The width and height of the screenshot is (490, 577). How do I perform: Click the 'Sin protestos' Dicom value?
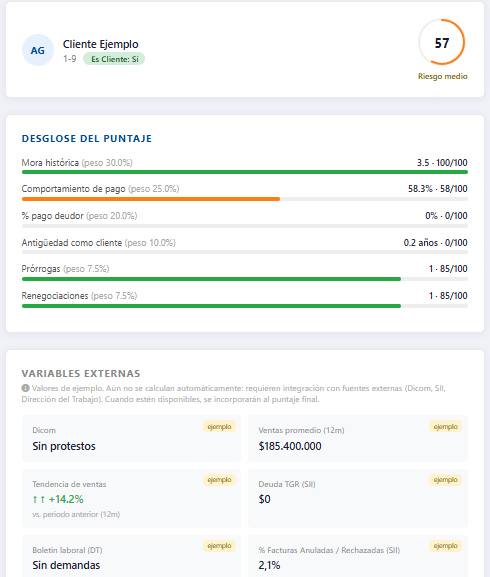[64, 446]
